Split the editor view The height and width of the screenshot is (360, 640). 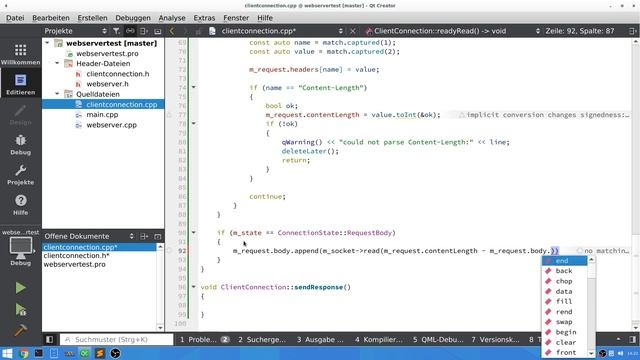[x=632, y=31]
